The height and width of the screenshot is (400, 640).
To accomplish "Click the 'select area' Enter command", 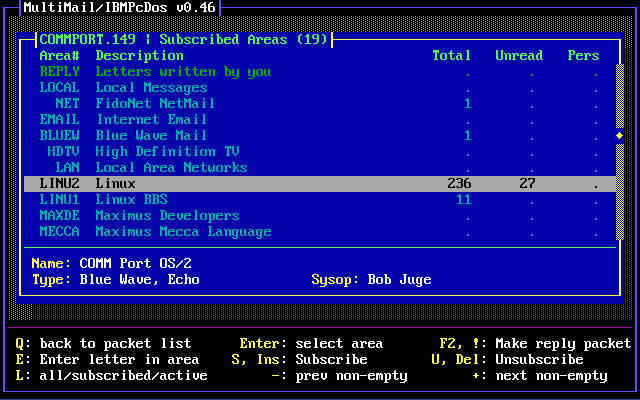I will click(339, 344).
